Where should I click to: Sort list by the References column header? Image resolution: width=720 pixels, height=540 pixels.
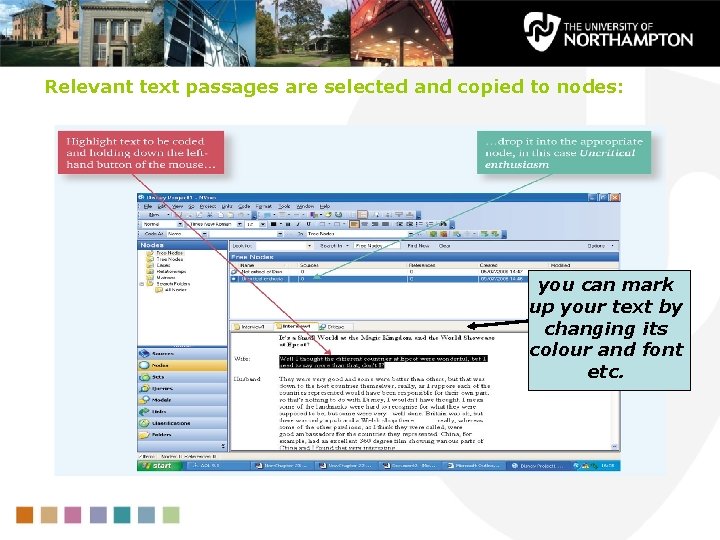(x=442, y=265)
